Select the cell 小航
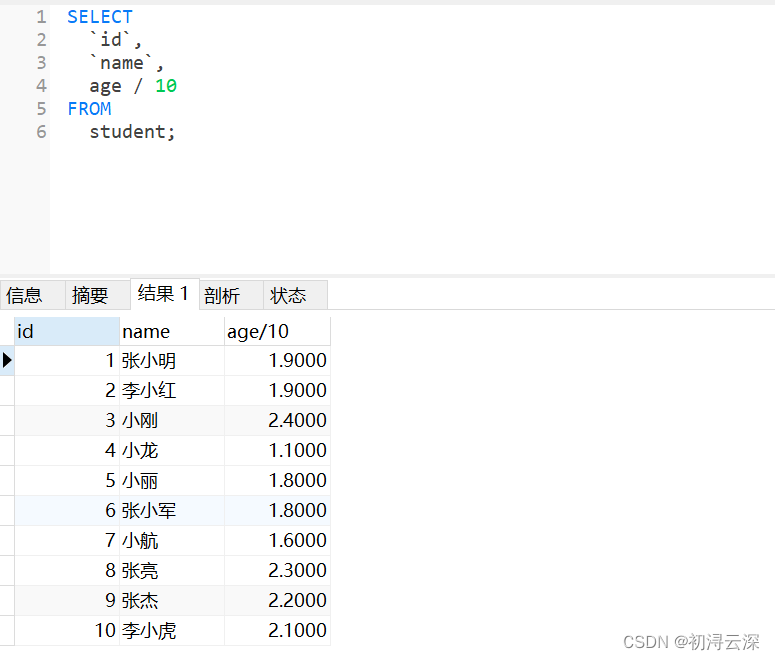This screenshot has width=775, height=660. click(172, 540)
